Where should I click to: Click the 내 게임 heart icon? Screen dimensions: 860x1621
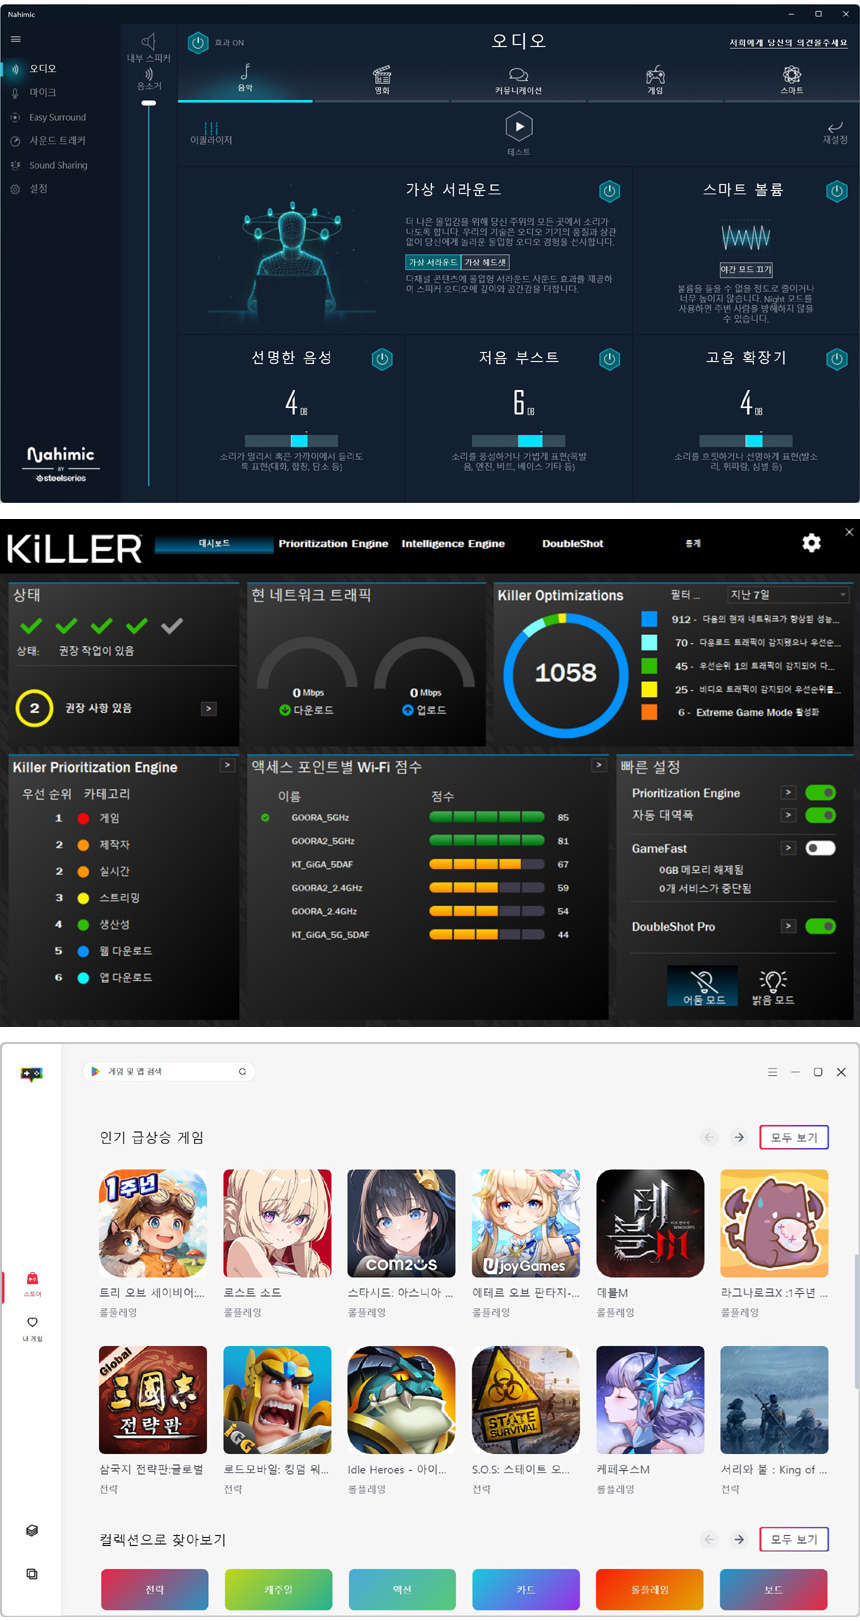click(32, 1322)
